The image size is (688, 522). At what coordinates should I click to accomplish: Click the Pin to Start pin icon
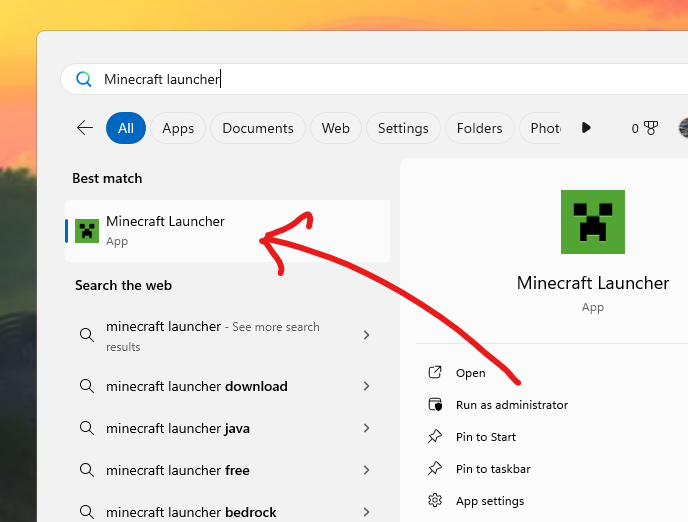point(435,436)
